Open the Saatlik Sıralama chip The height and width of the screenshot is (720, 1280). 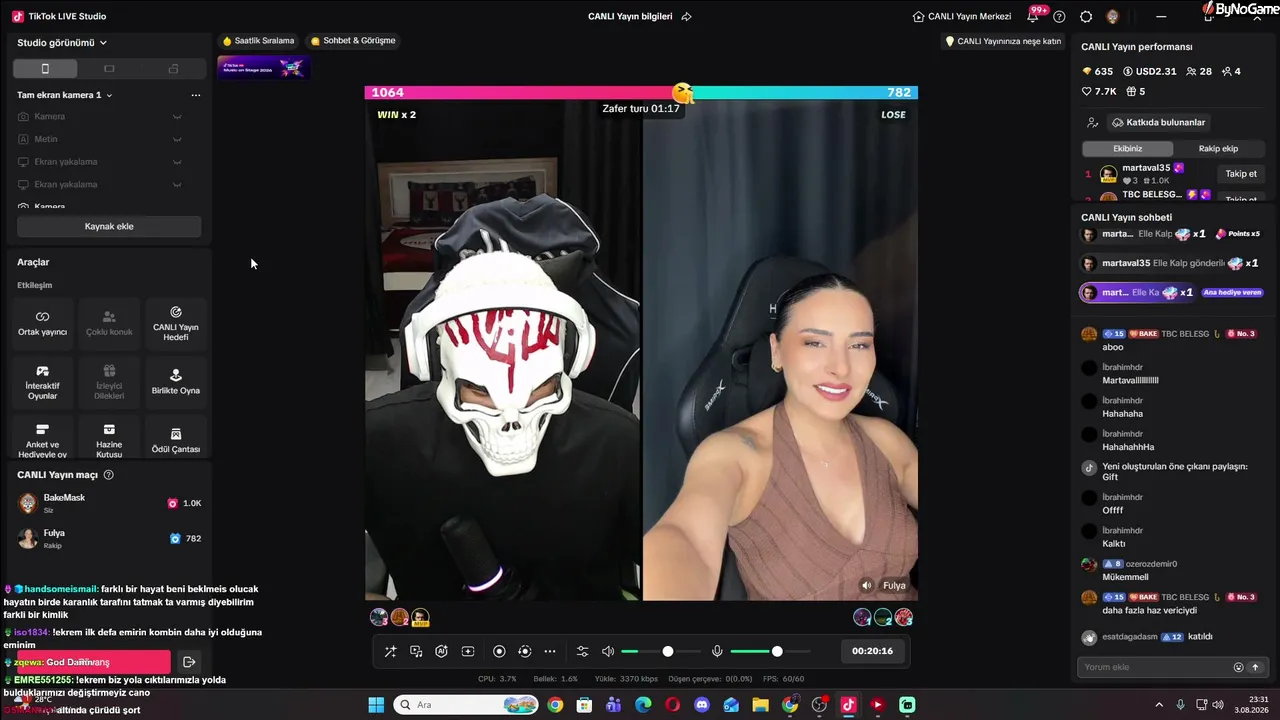click(x=259, y=41)
